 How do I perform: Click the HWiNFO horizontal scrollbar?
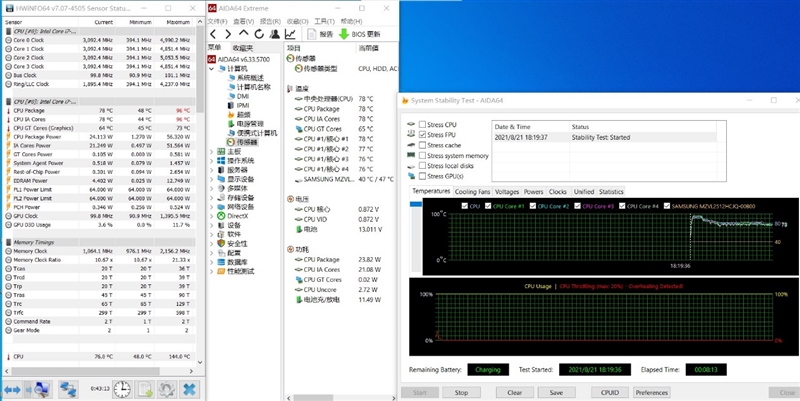pyautogui.click(x=100, y=371)
